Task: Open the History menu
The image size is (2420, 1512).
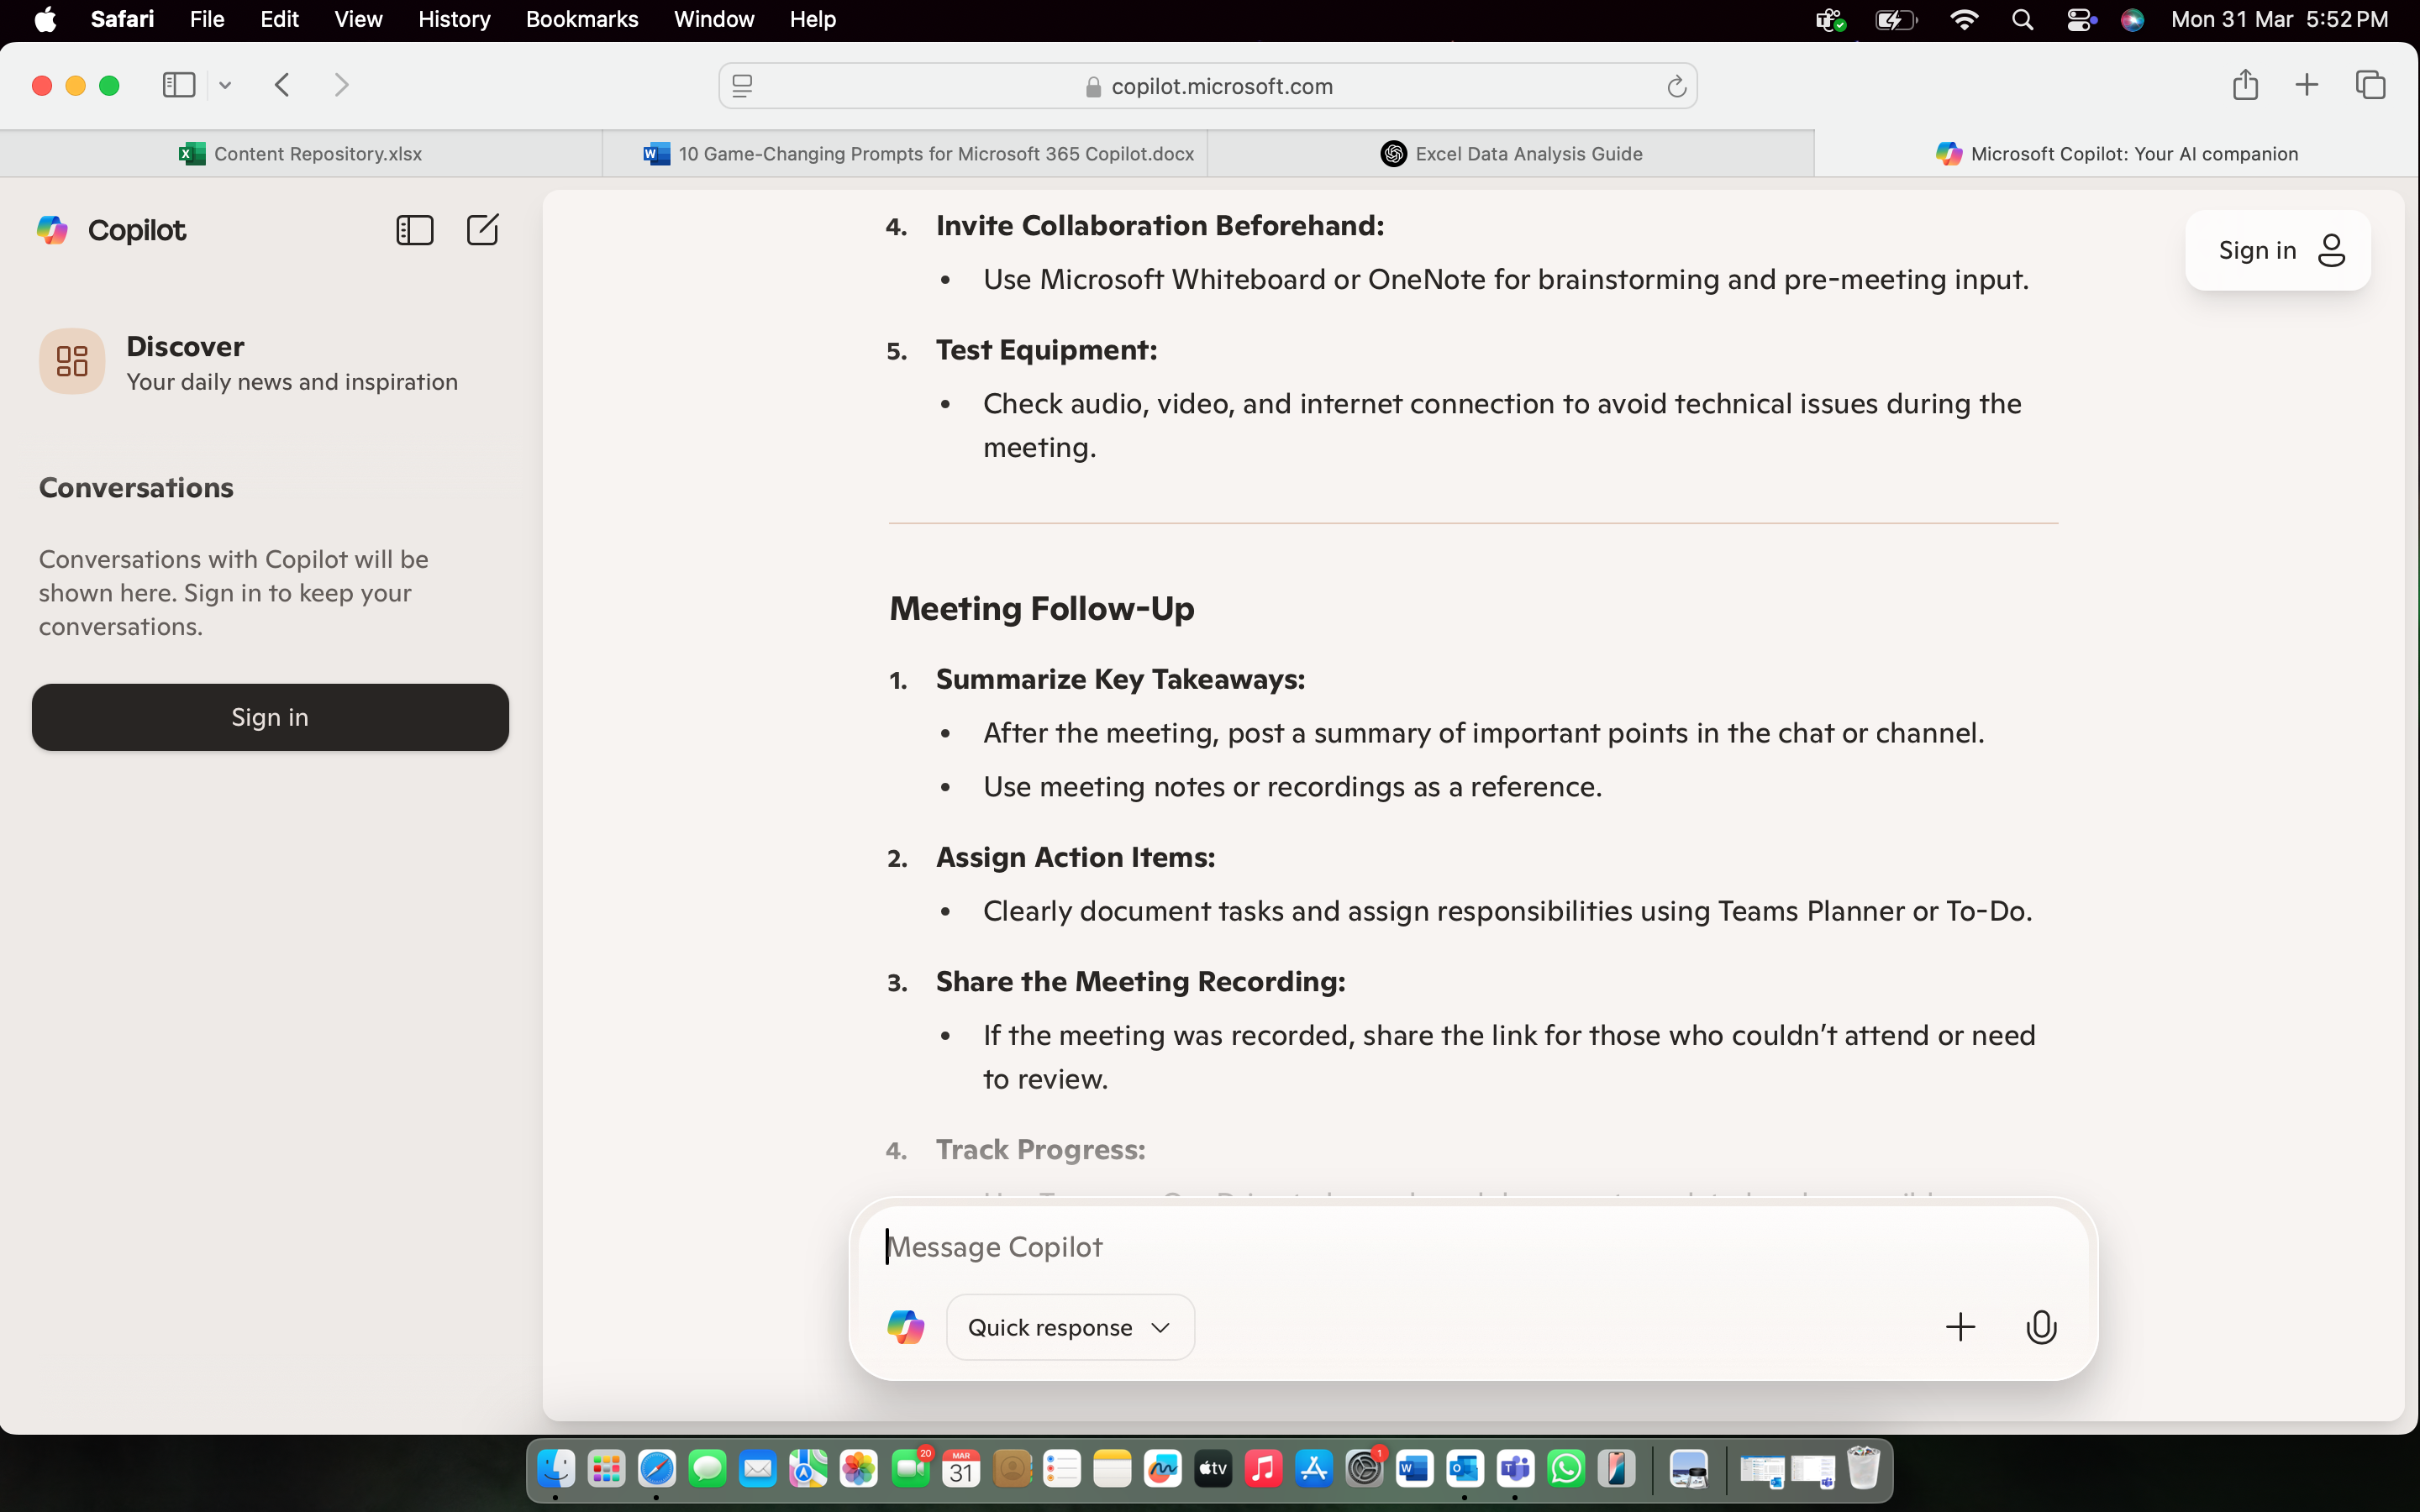Action: (x=454, y=20)
